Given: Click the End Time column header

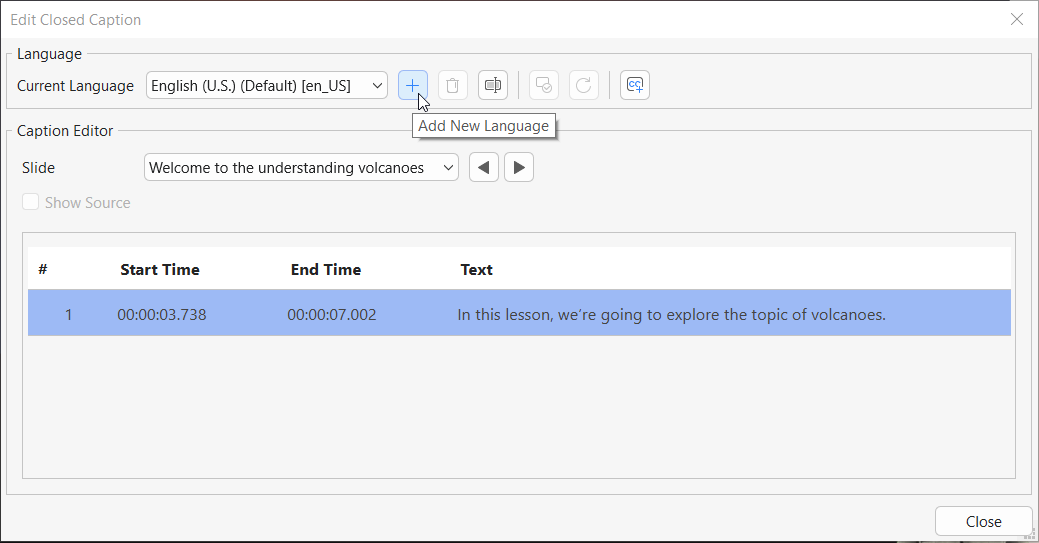Looking at the screenshot, I should point(326,270).
